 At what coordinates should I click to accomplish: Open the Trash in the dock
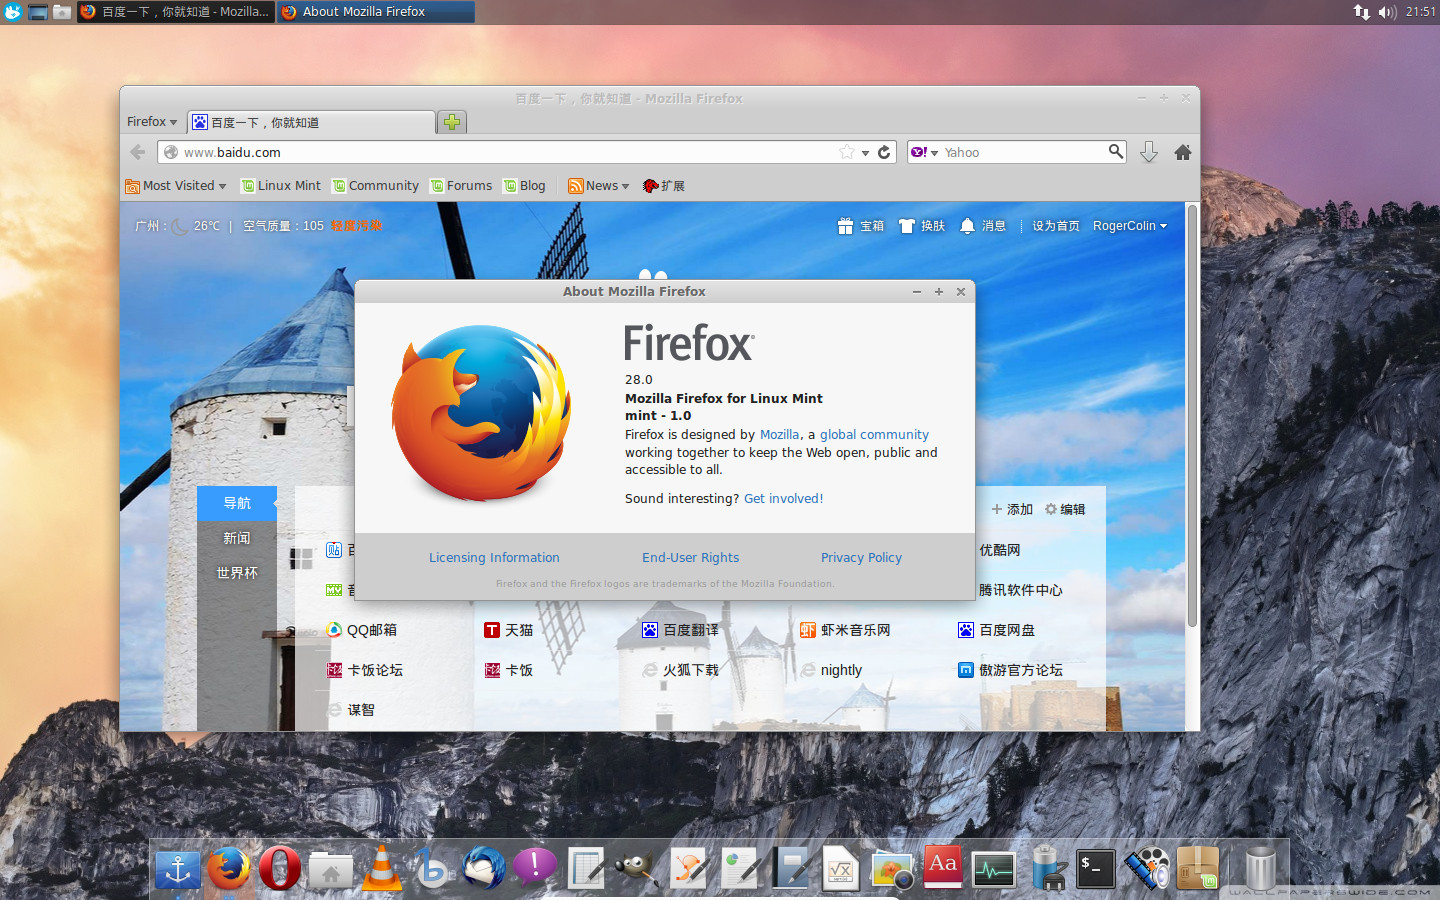[x=1260, y=868]
